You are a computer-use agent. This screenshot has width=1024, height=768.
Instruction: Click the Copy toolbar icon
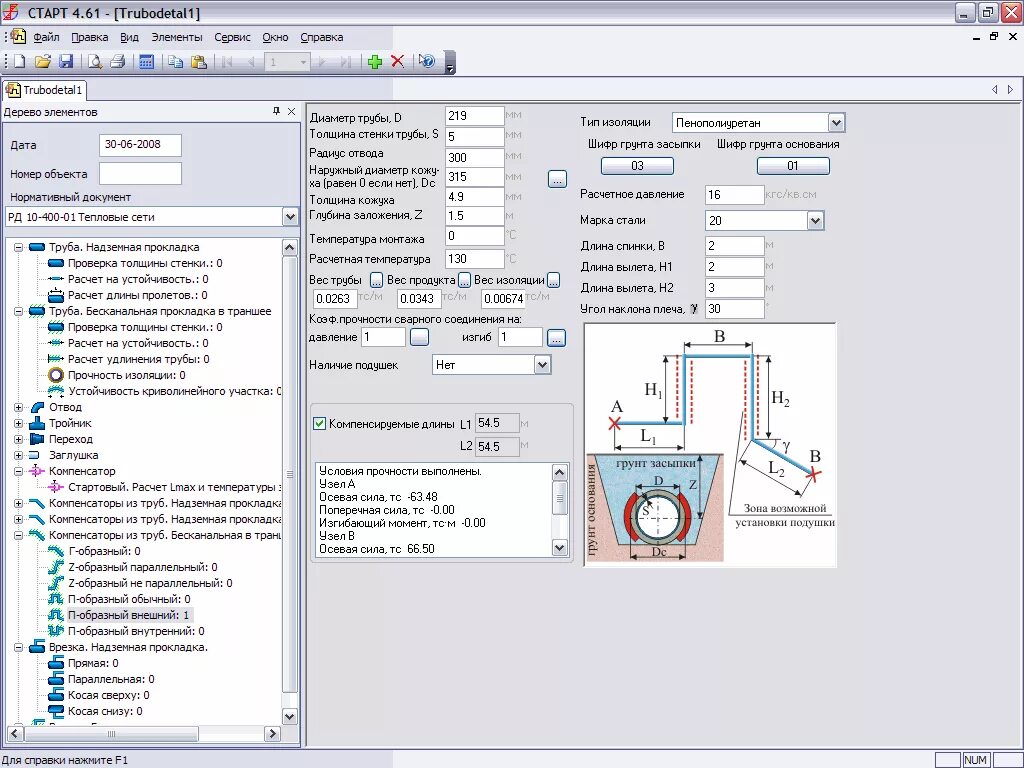coord(175,61)
